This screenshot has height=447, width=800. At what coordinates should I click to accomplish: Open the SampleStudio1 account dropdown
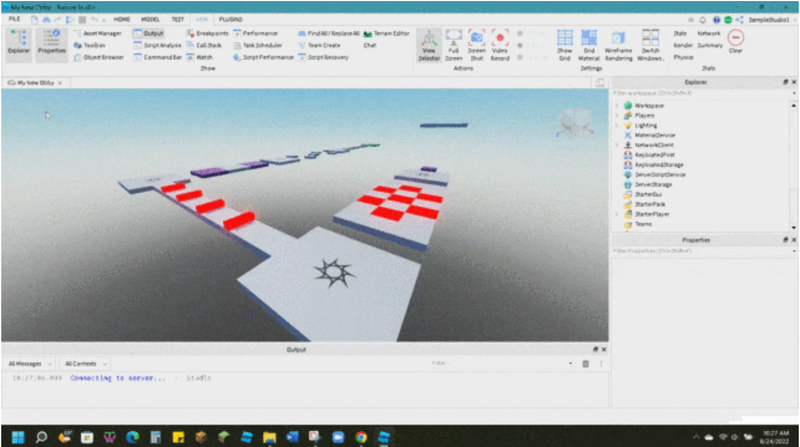click(771, 19)
